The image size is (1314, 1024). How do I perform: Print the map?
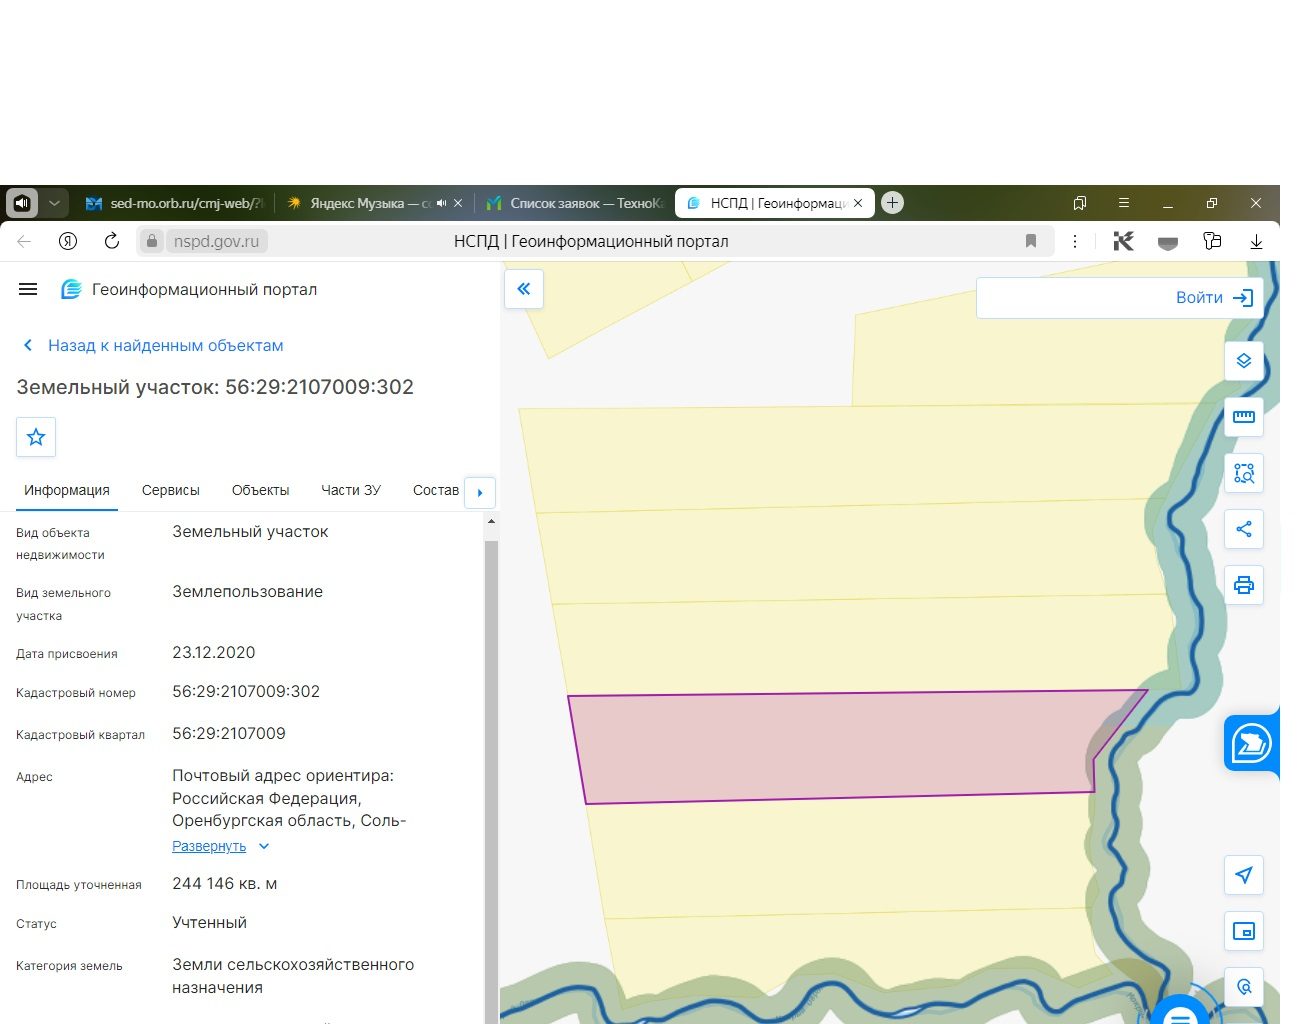(1243, 585)
